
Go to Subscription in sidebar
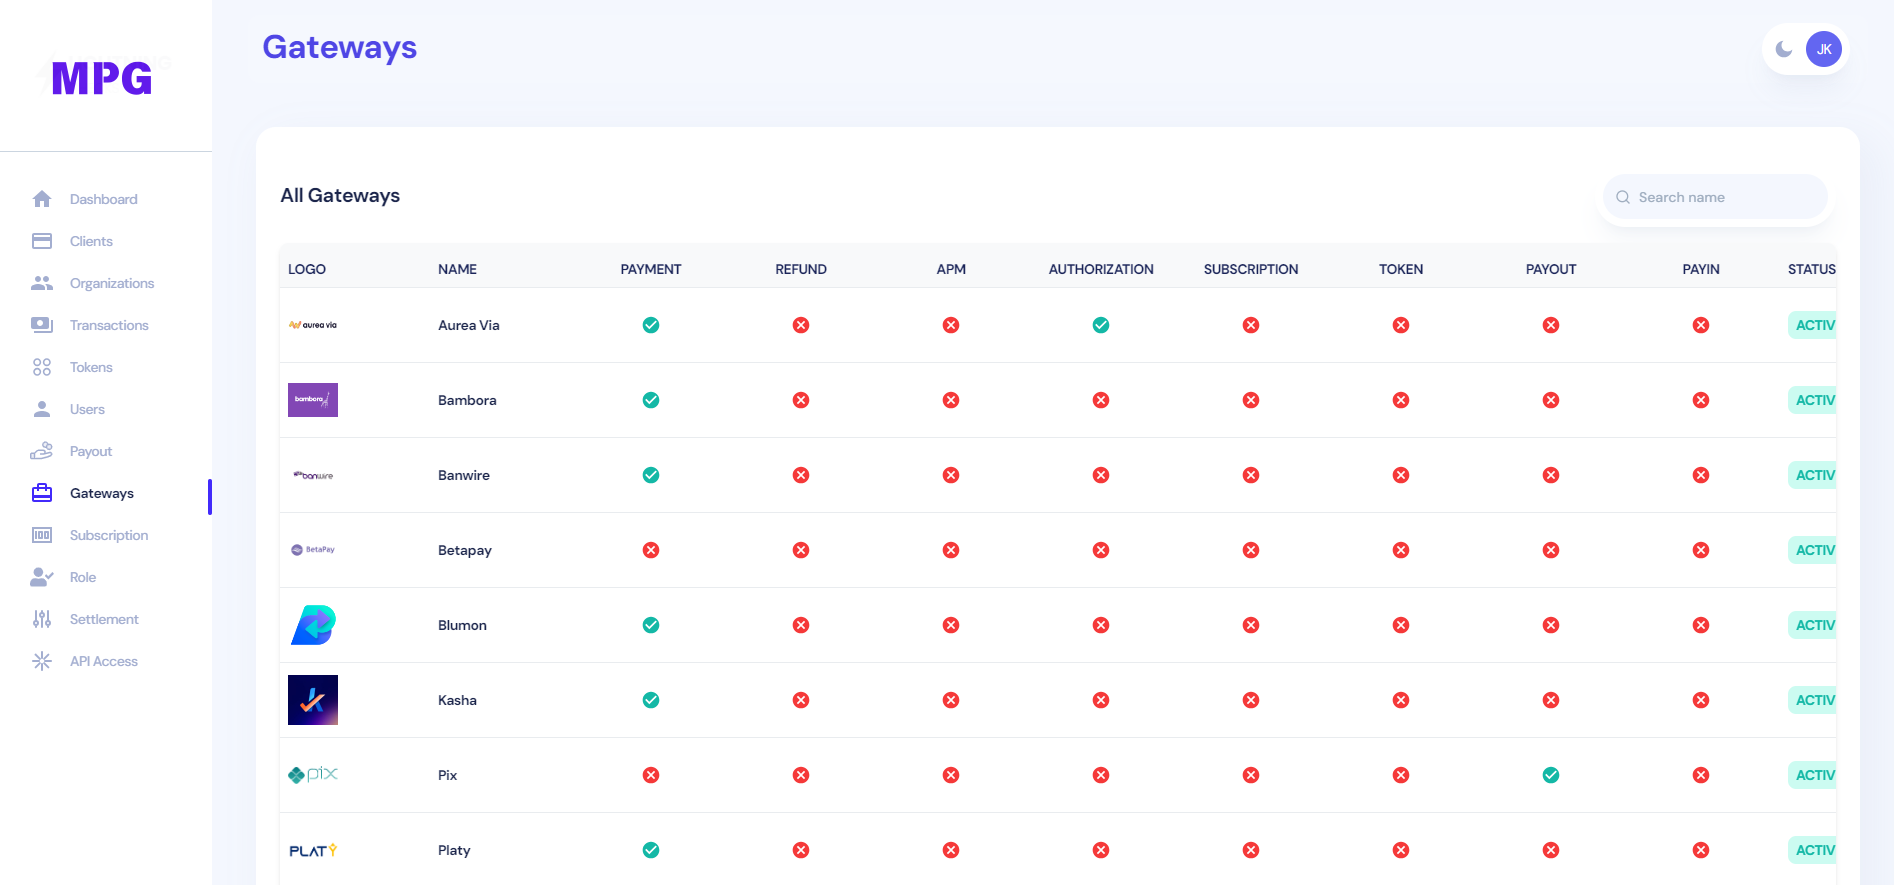coord(109,535)
